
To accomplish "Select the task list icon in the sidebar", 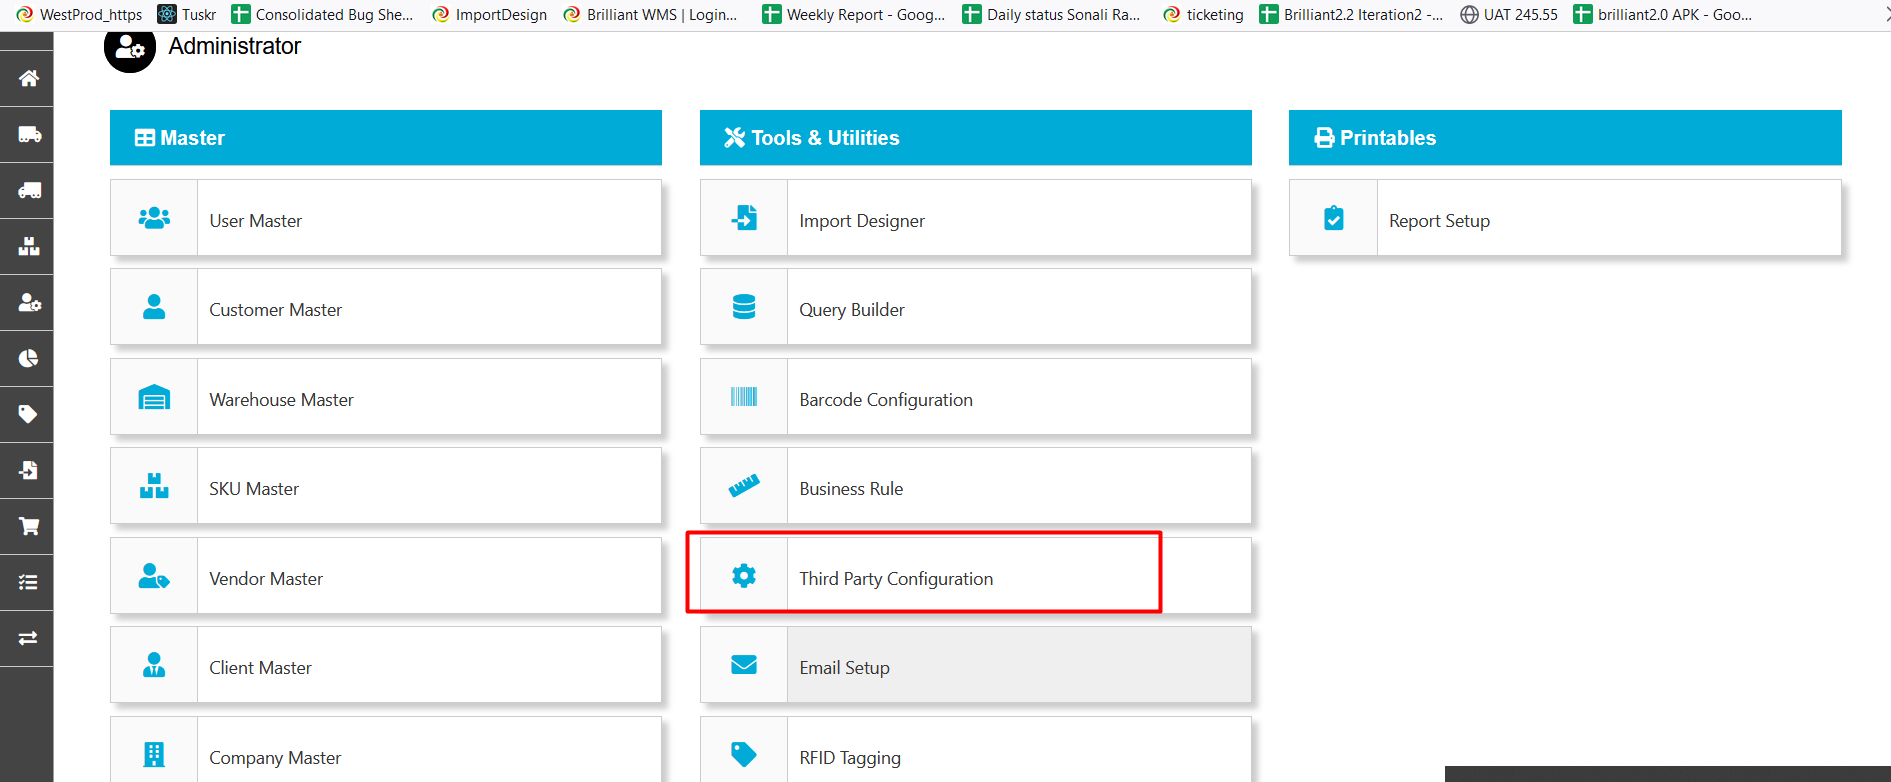I will coord(28,582).
